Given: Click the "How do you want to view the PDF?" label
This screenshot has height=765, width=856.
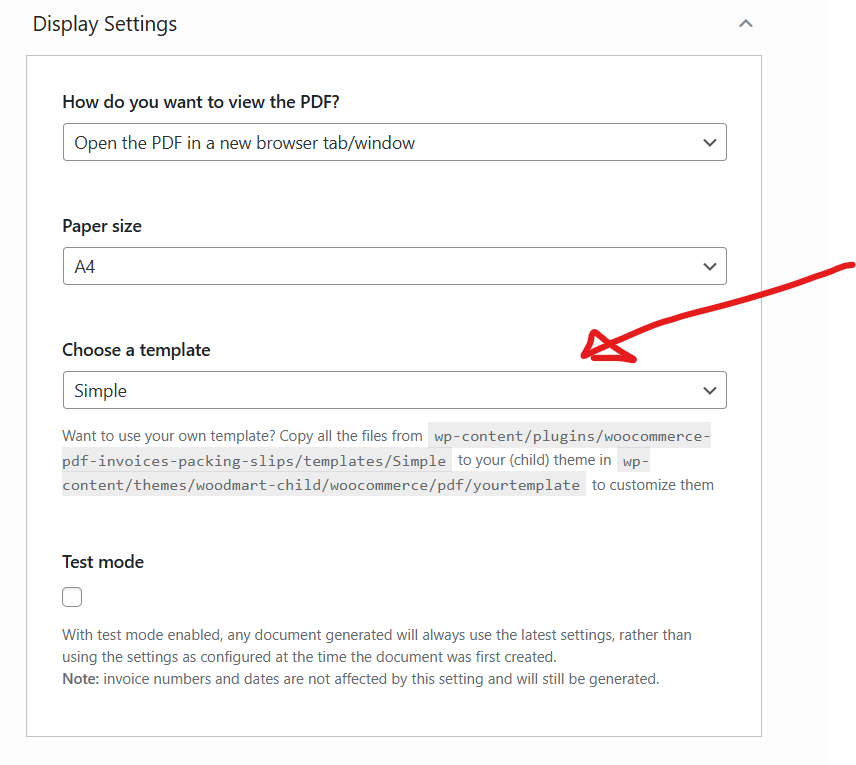Looking at the screenshot, I should 201,102.
